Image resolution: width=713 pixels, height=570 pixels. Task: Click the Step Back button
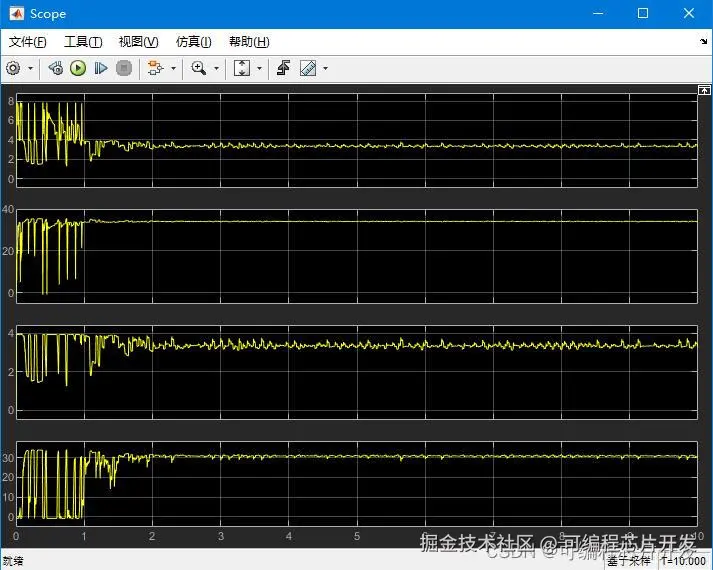56,68
